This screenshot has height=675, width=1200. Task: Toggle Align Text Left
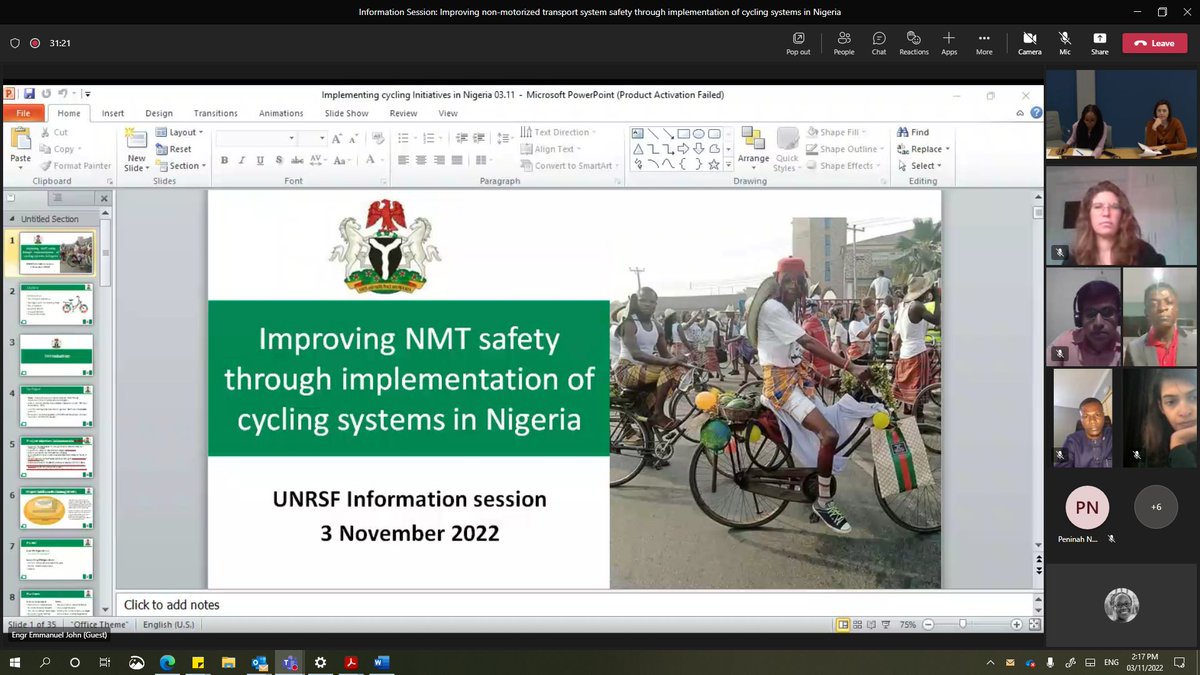coord(403,160)
